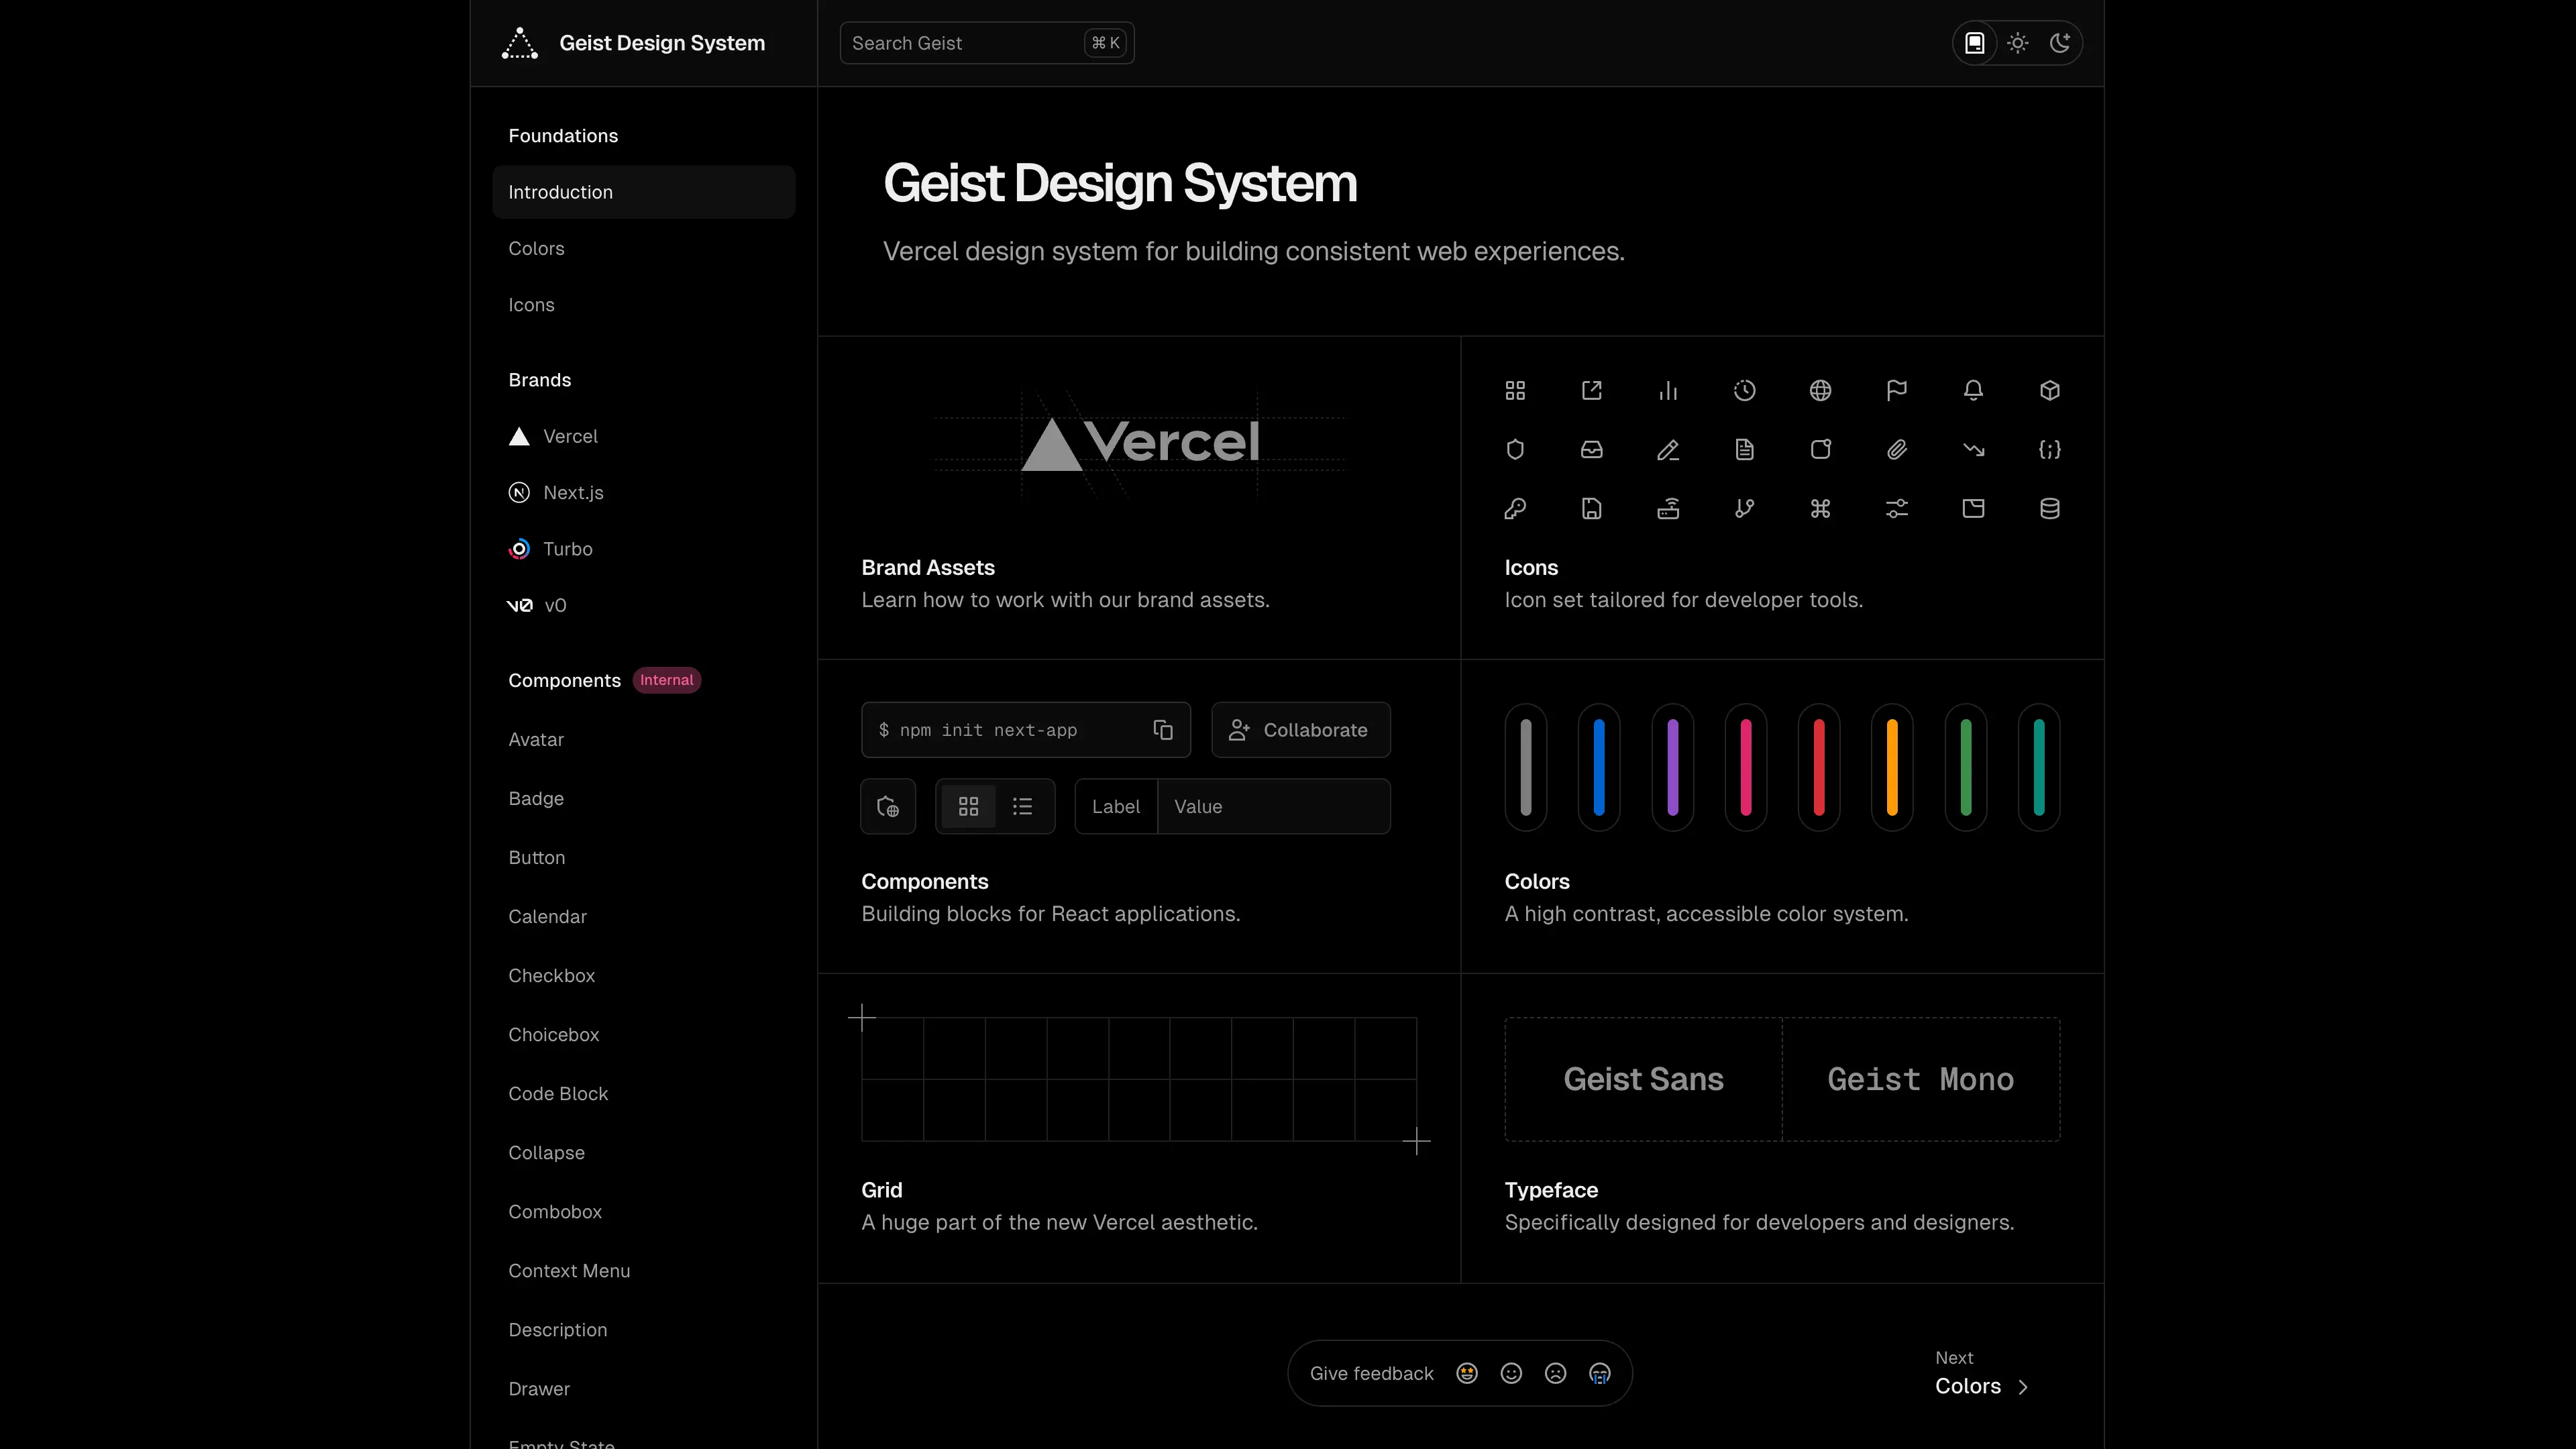Click the Geist triangle logo icon

[519, 43]
